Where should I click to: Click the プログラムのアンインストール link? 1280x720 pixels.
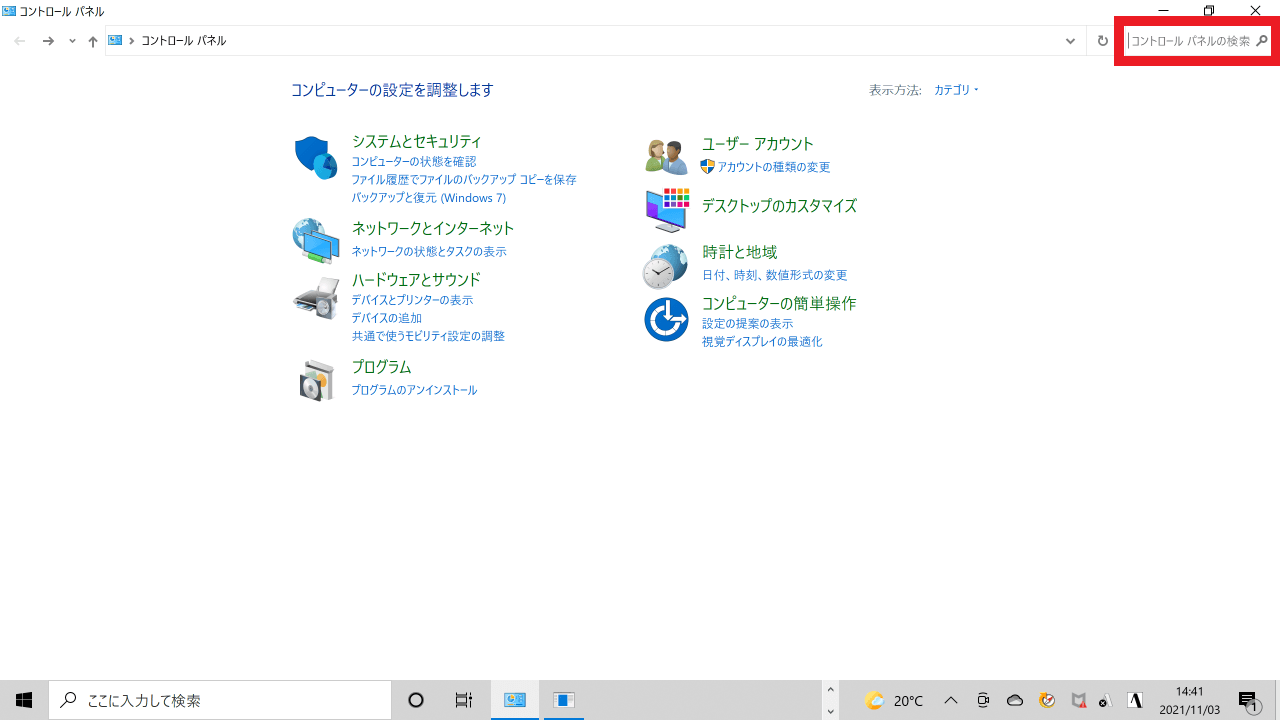[414, 390]
